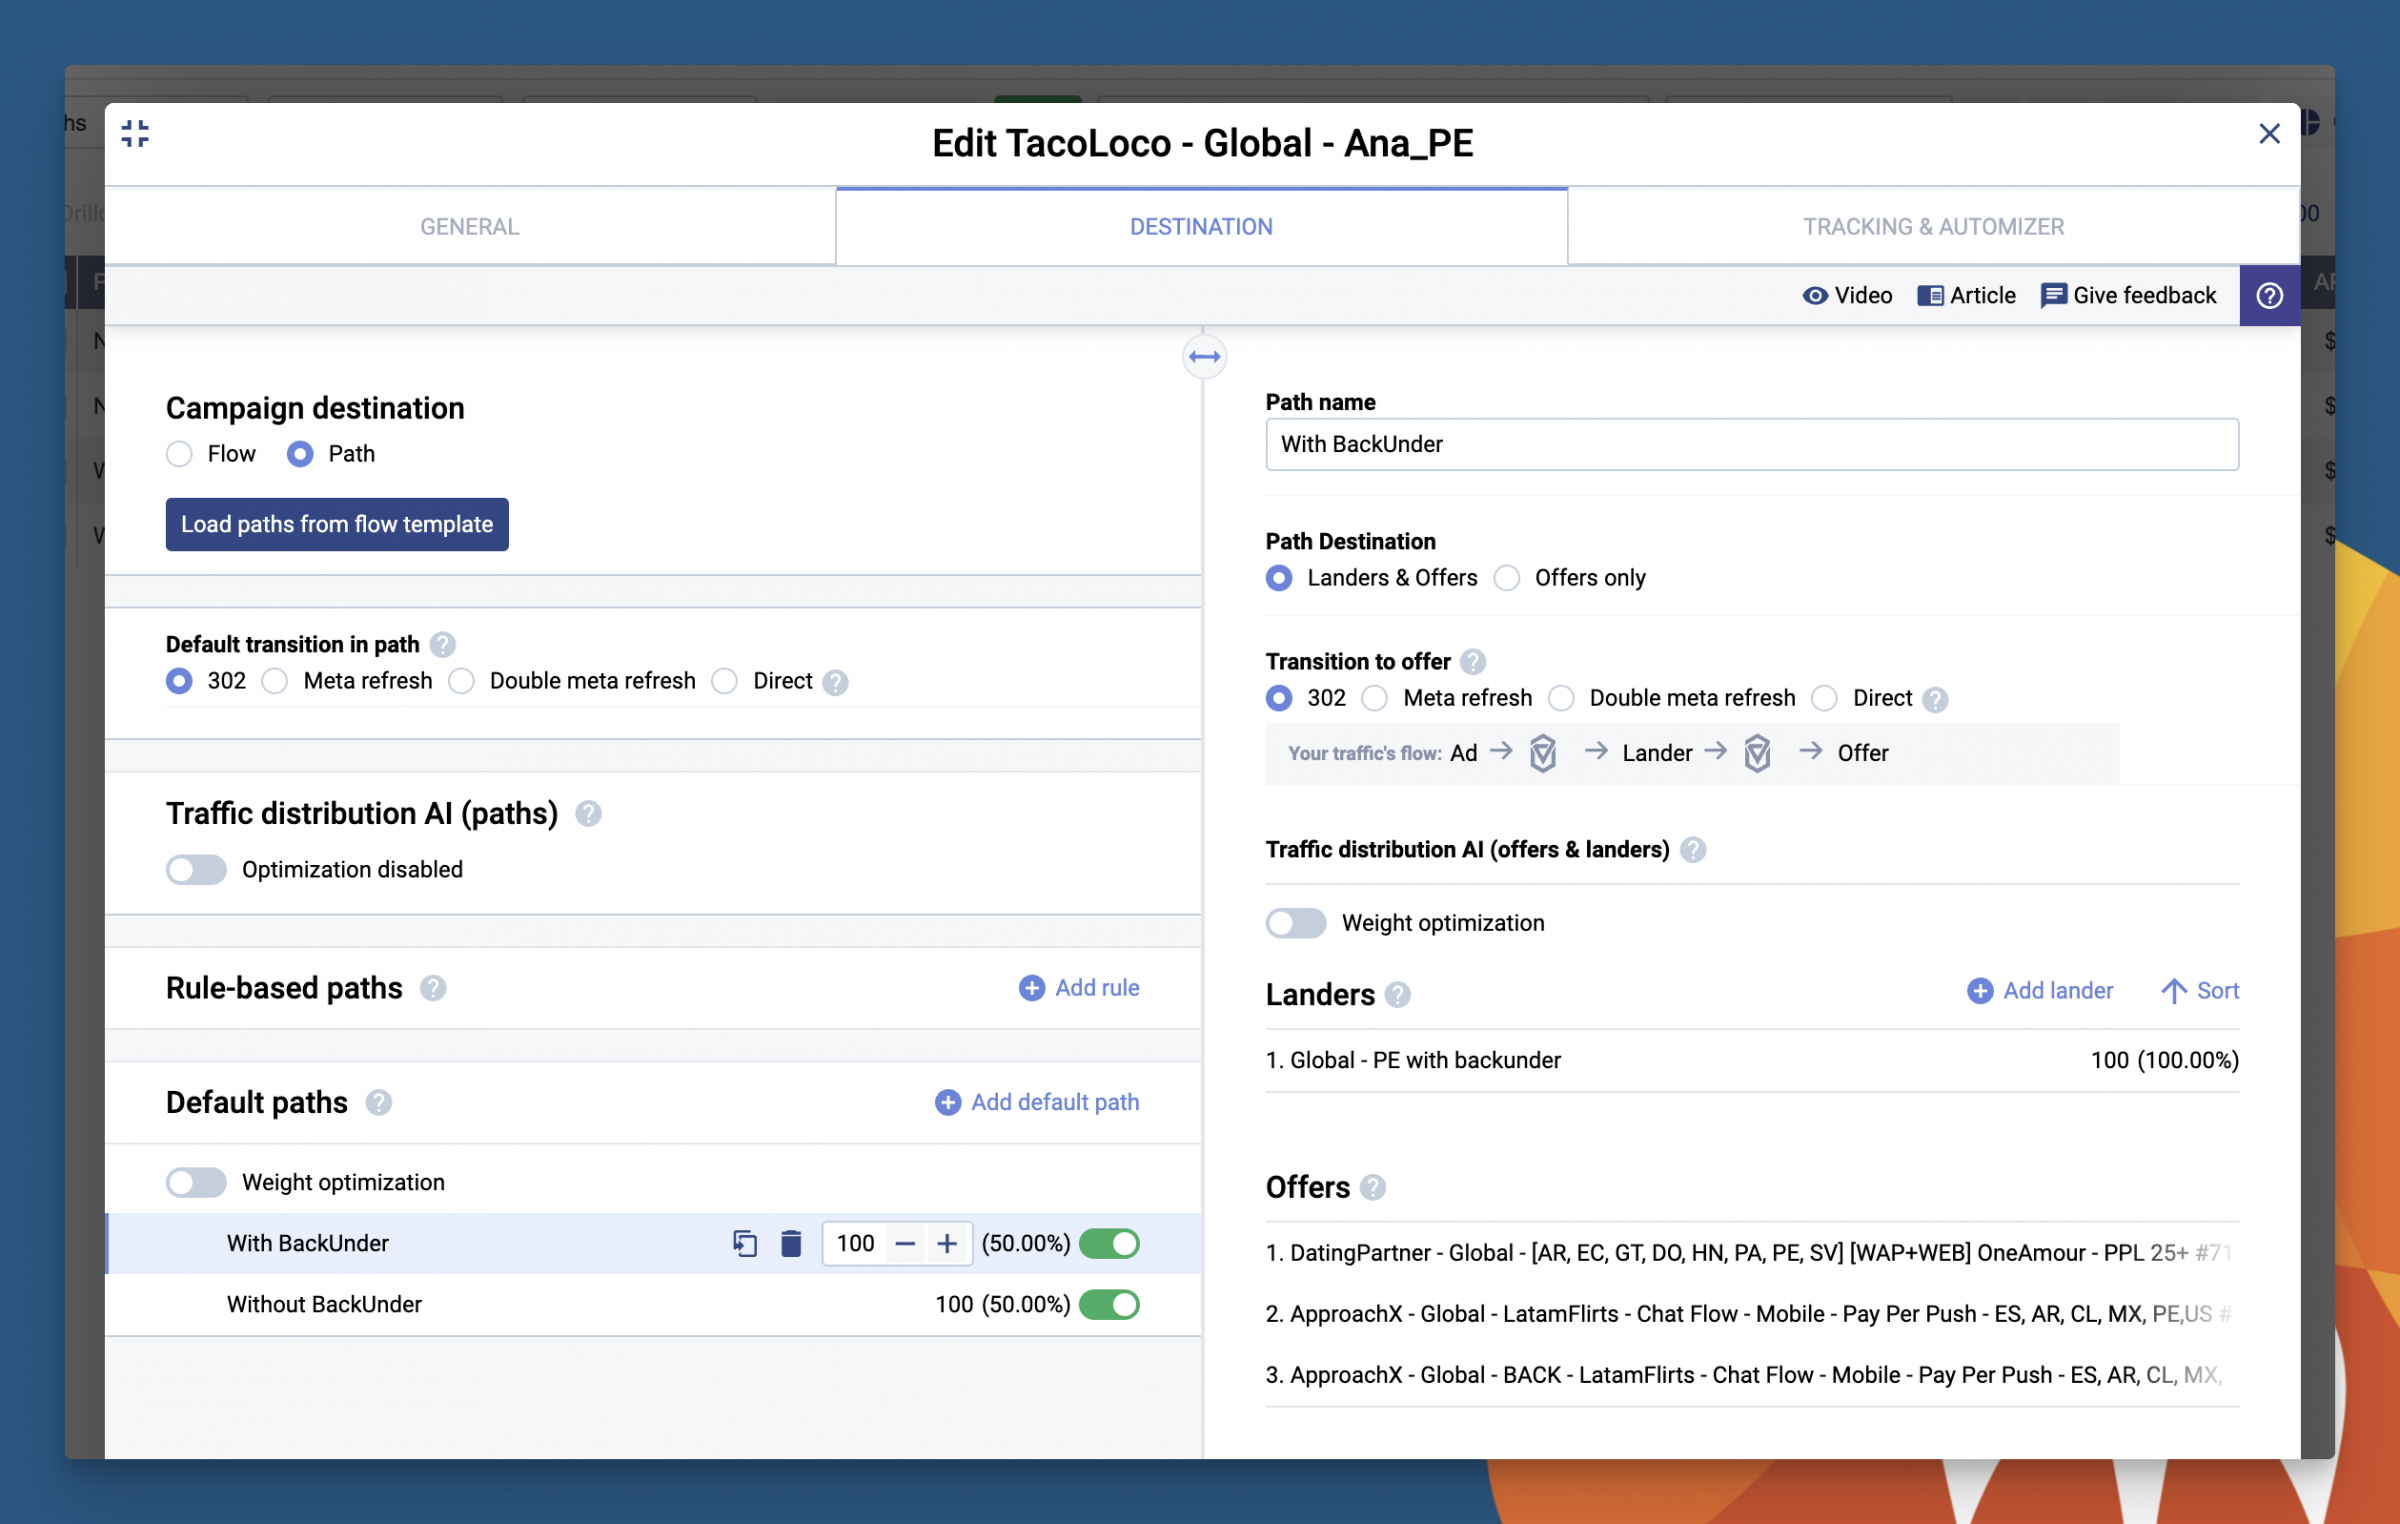Viewport: 2400px width, 1524px height.
Task: Select the DatingPartner OneAmour offer row
Action: pos(1751,1253)
